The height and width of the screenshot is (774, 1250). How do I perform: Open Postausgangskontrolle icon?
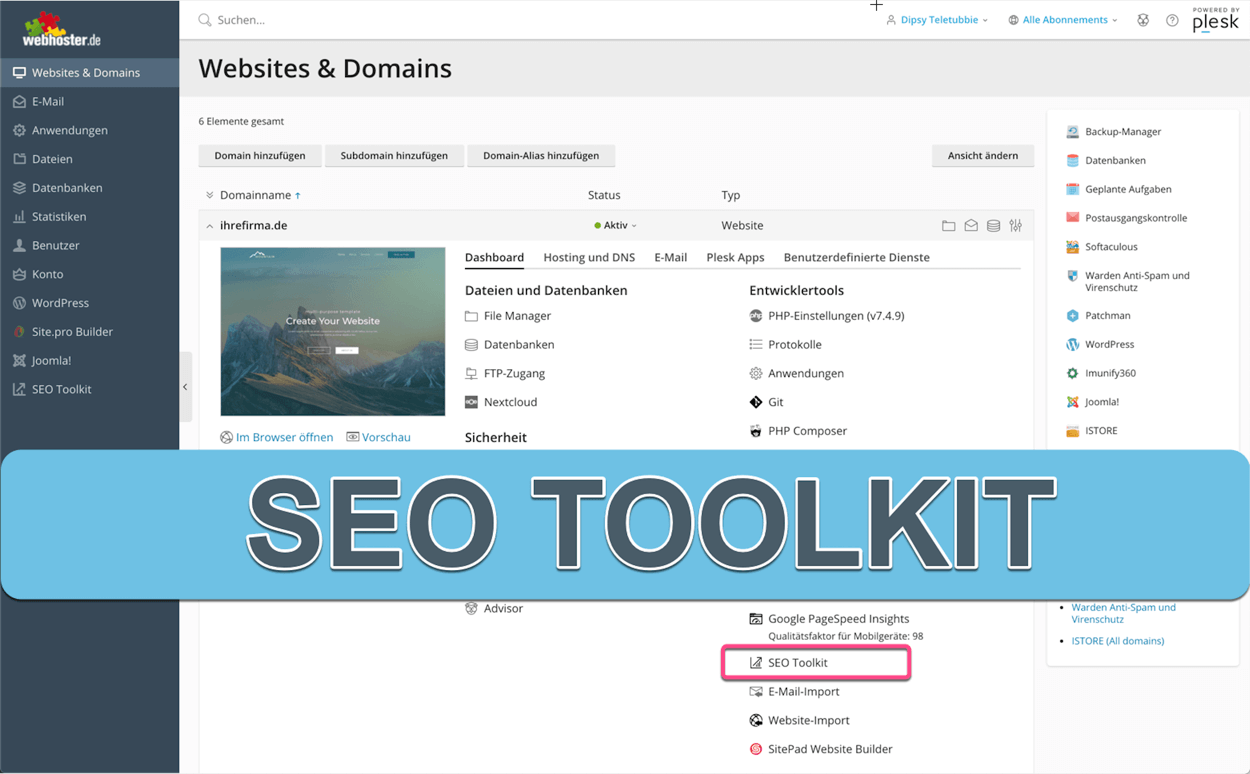click(x=1072, y=218)
